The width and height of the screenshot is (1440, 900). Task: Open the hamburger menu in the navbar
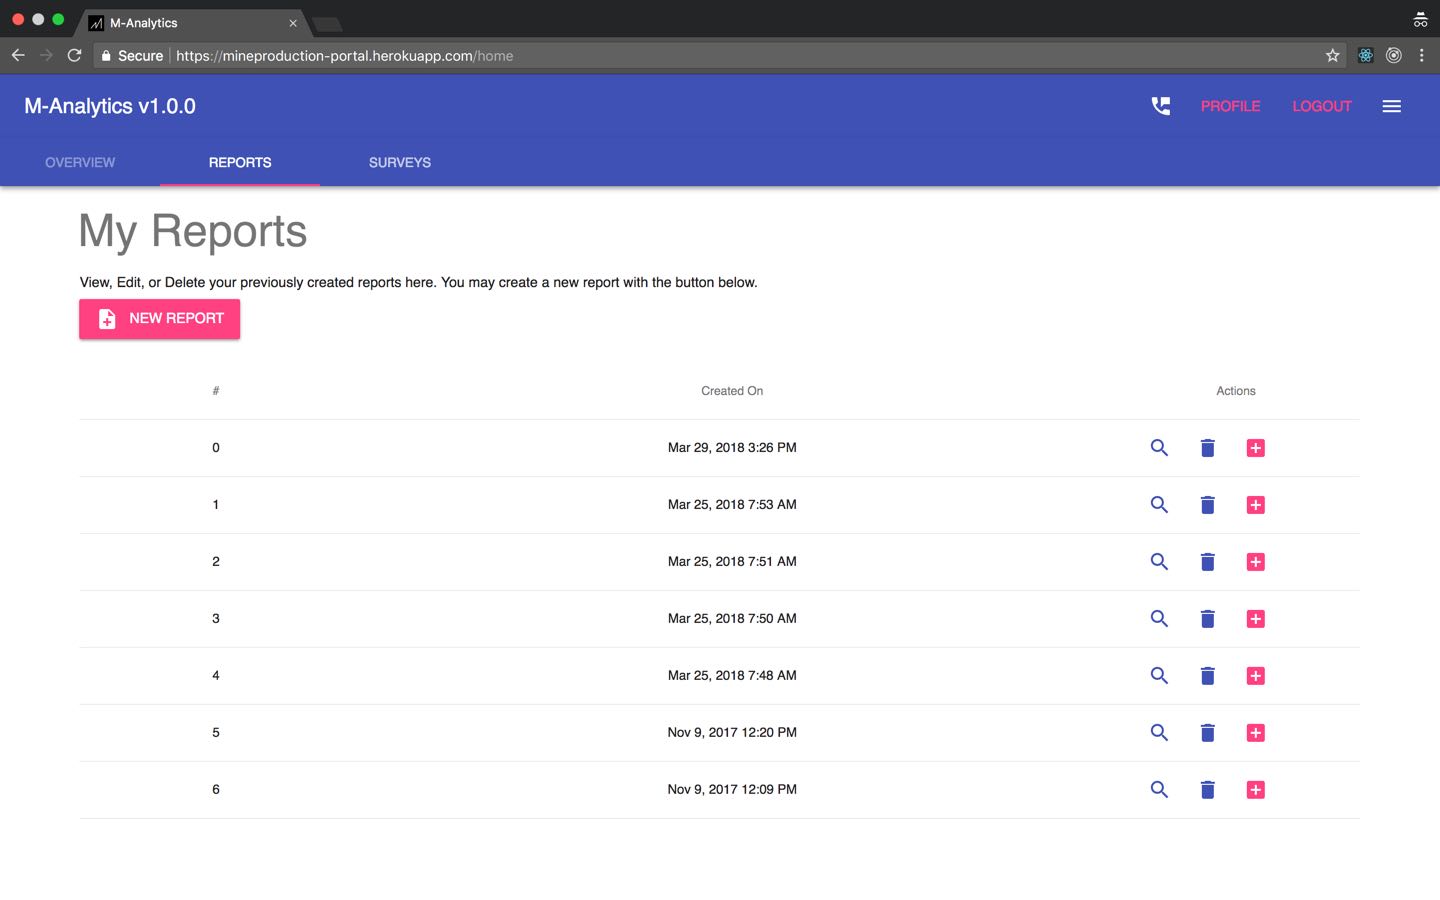coord(1391,105)
